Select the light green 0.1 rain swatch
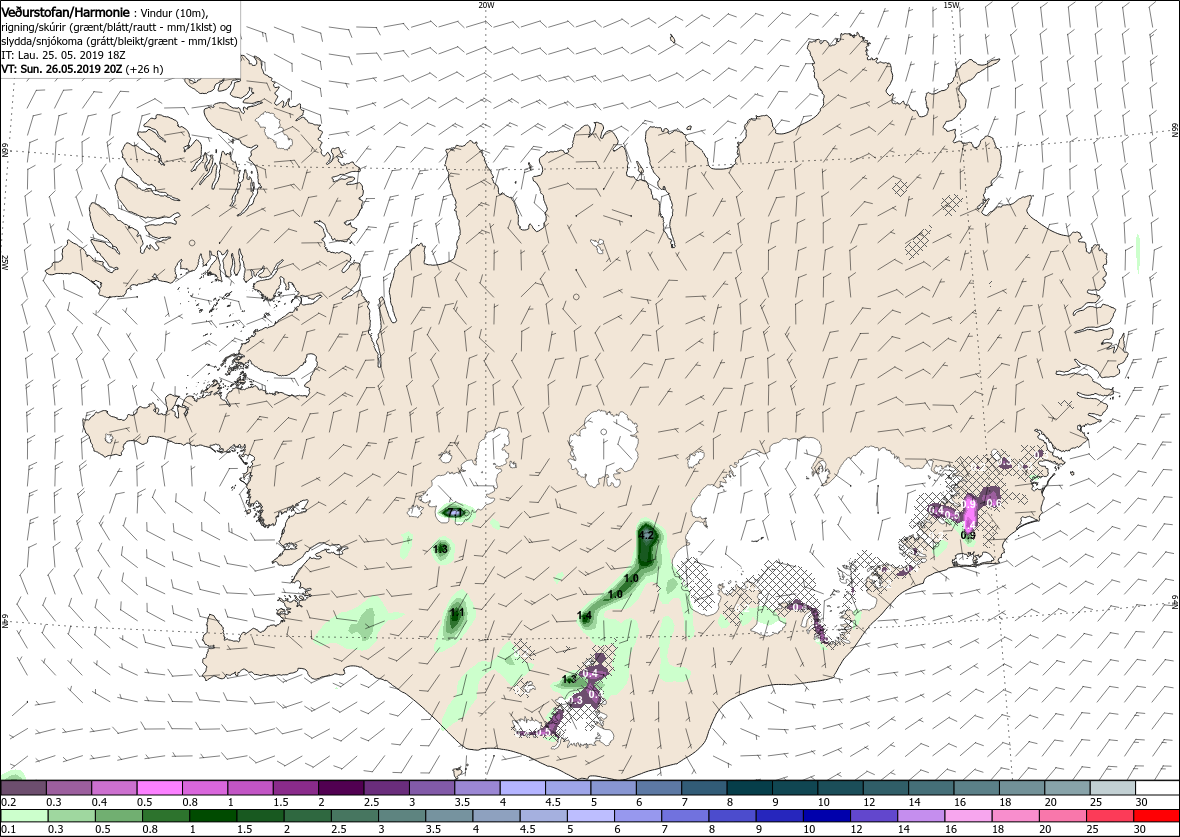This screenshot has width=1180, height=837. click(24, 816)
